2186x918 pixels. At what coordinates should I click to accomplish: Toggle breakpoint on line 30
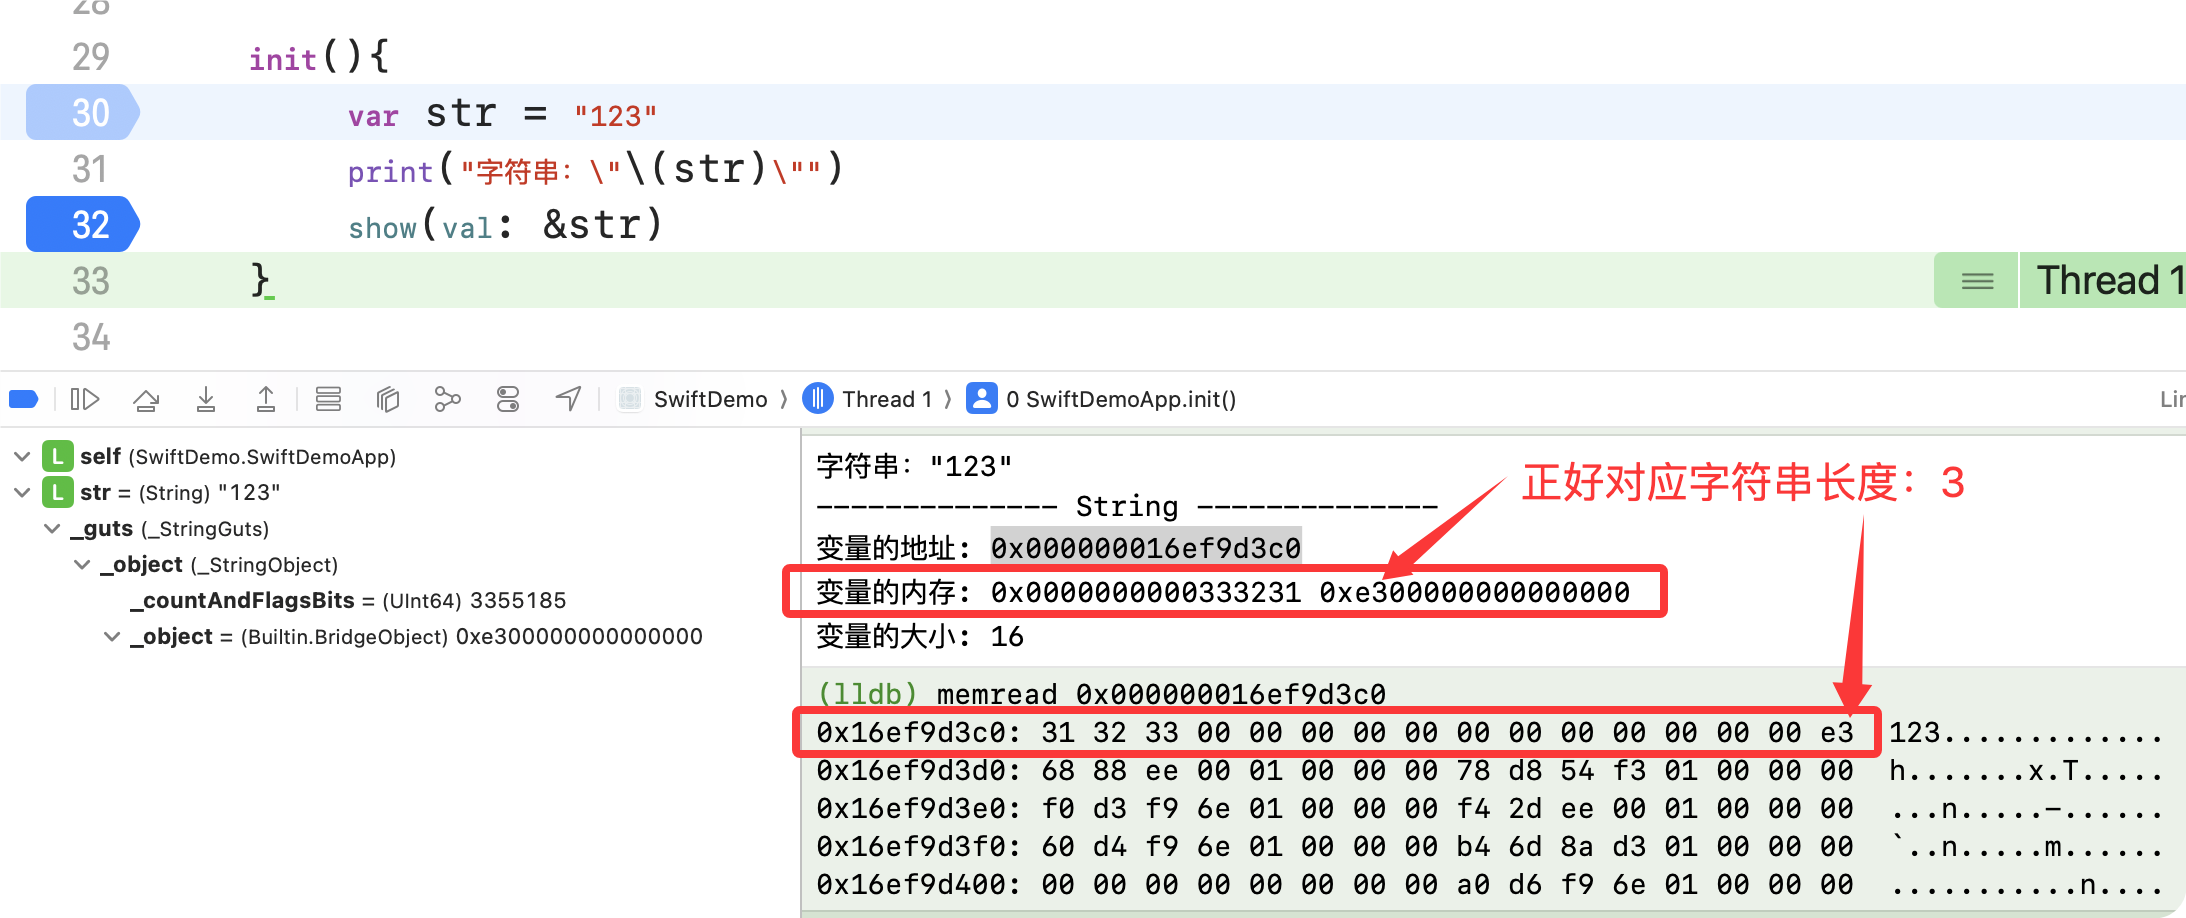[x=84, y=112]
